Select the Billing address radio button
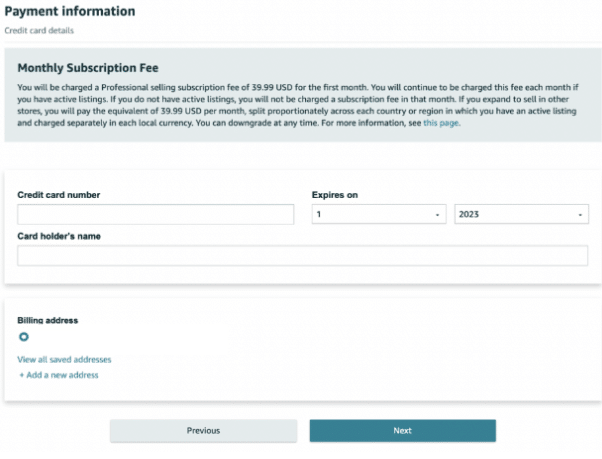Image resolution: width=602 pixels, height=459 pixels. point(24,337)
